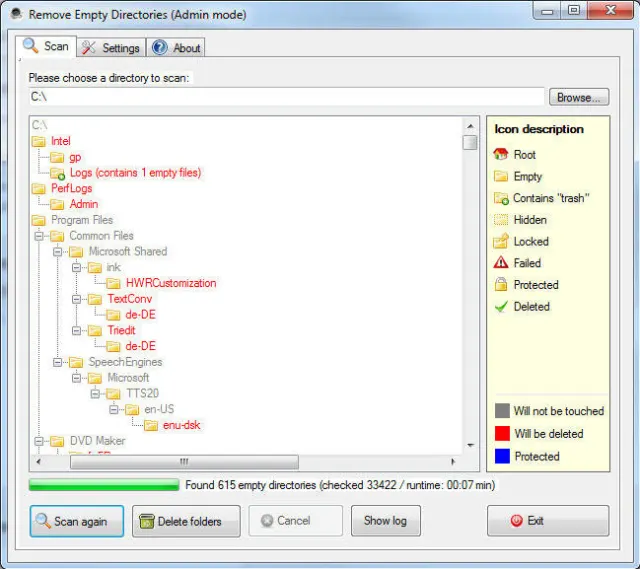Click the enu-dsk folder icon
This screenshot has width=640, height=569.
click(x=151, y=425)
